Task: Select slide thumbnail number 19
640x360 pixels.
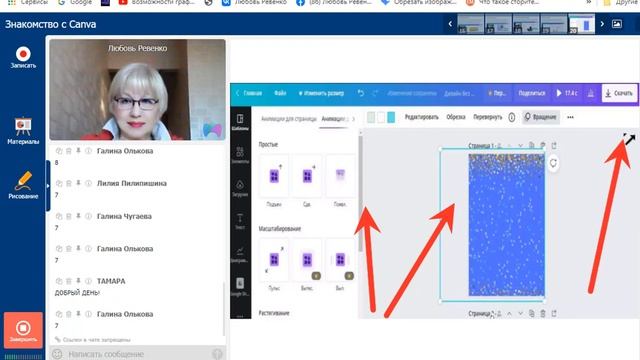Action: pyautogui.click(x=554, y=24)
